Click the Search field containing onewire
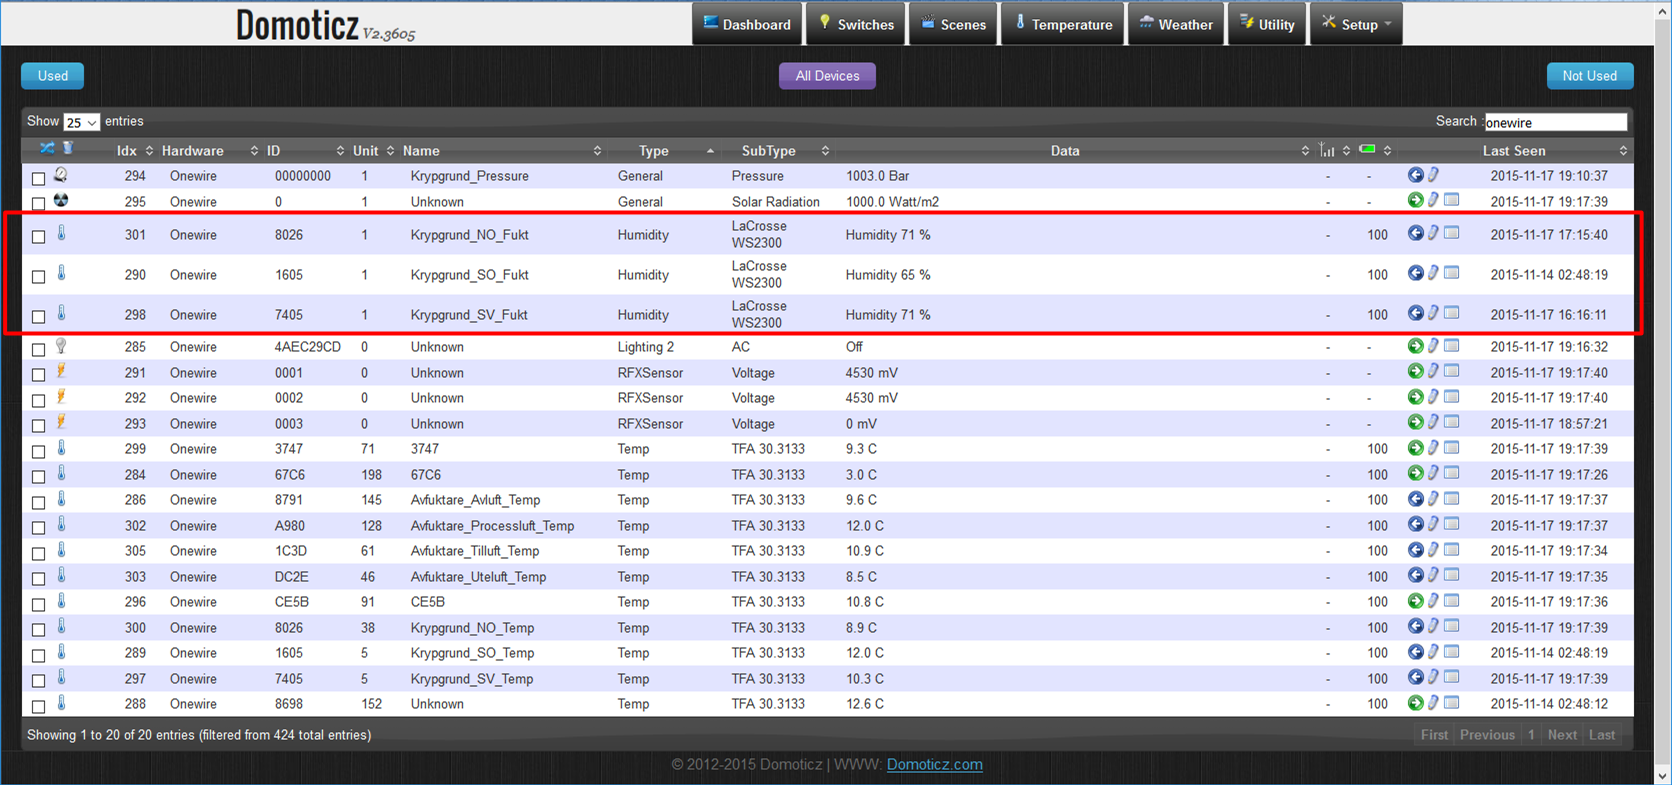Screen dimensions: 1672x785 1555,122
